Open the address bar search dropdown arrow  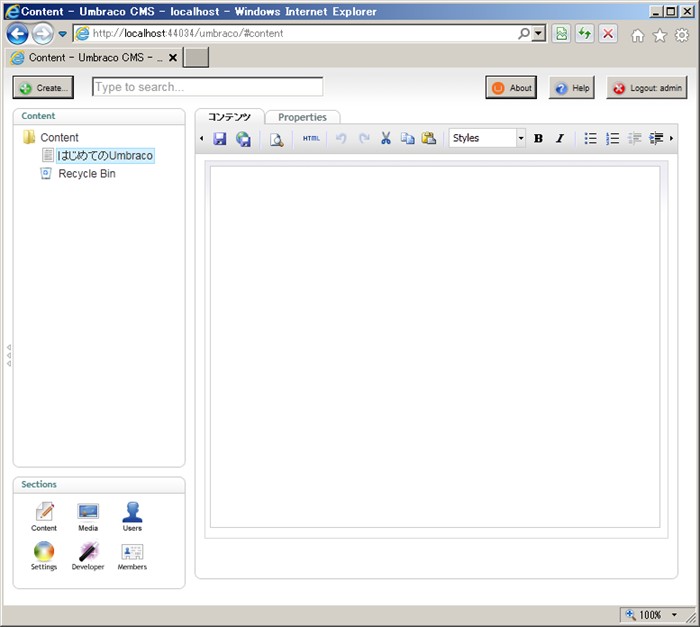(540, 33)
